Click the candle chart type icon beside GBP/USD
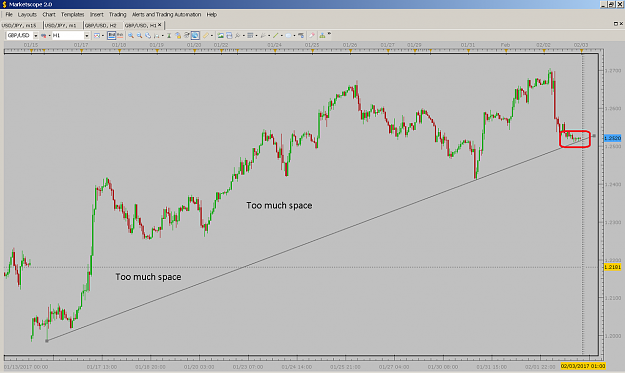 click(43, 35)
